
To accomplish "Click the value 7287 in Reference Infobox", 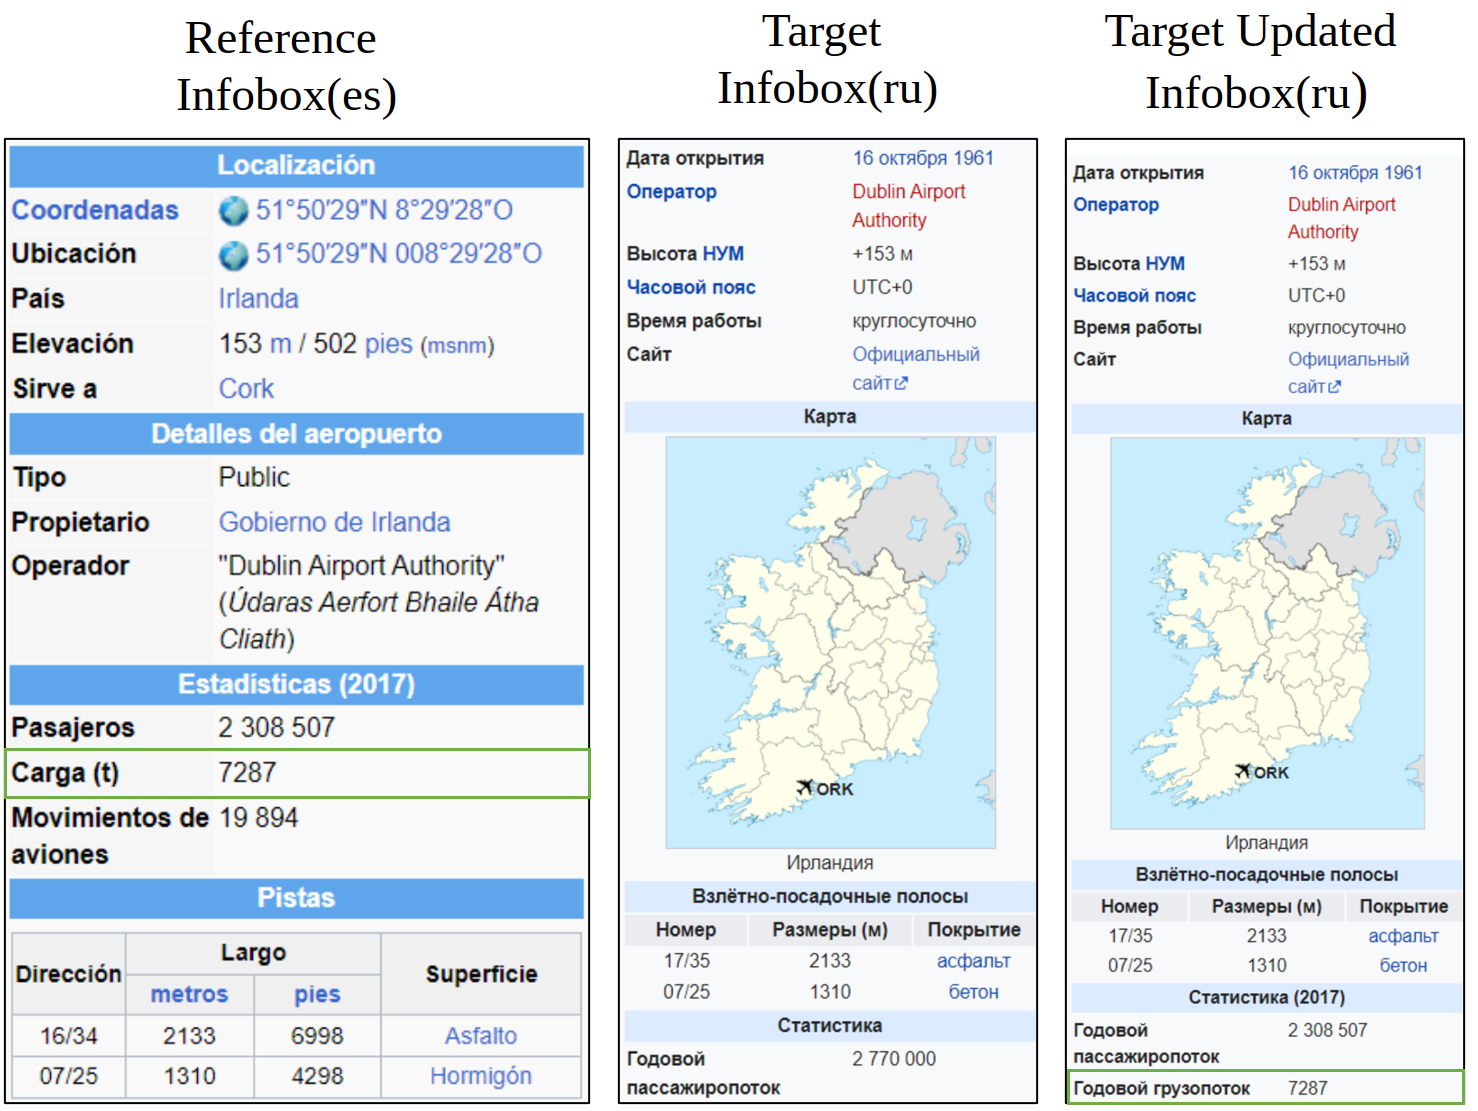I will [x=247, y=773].
